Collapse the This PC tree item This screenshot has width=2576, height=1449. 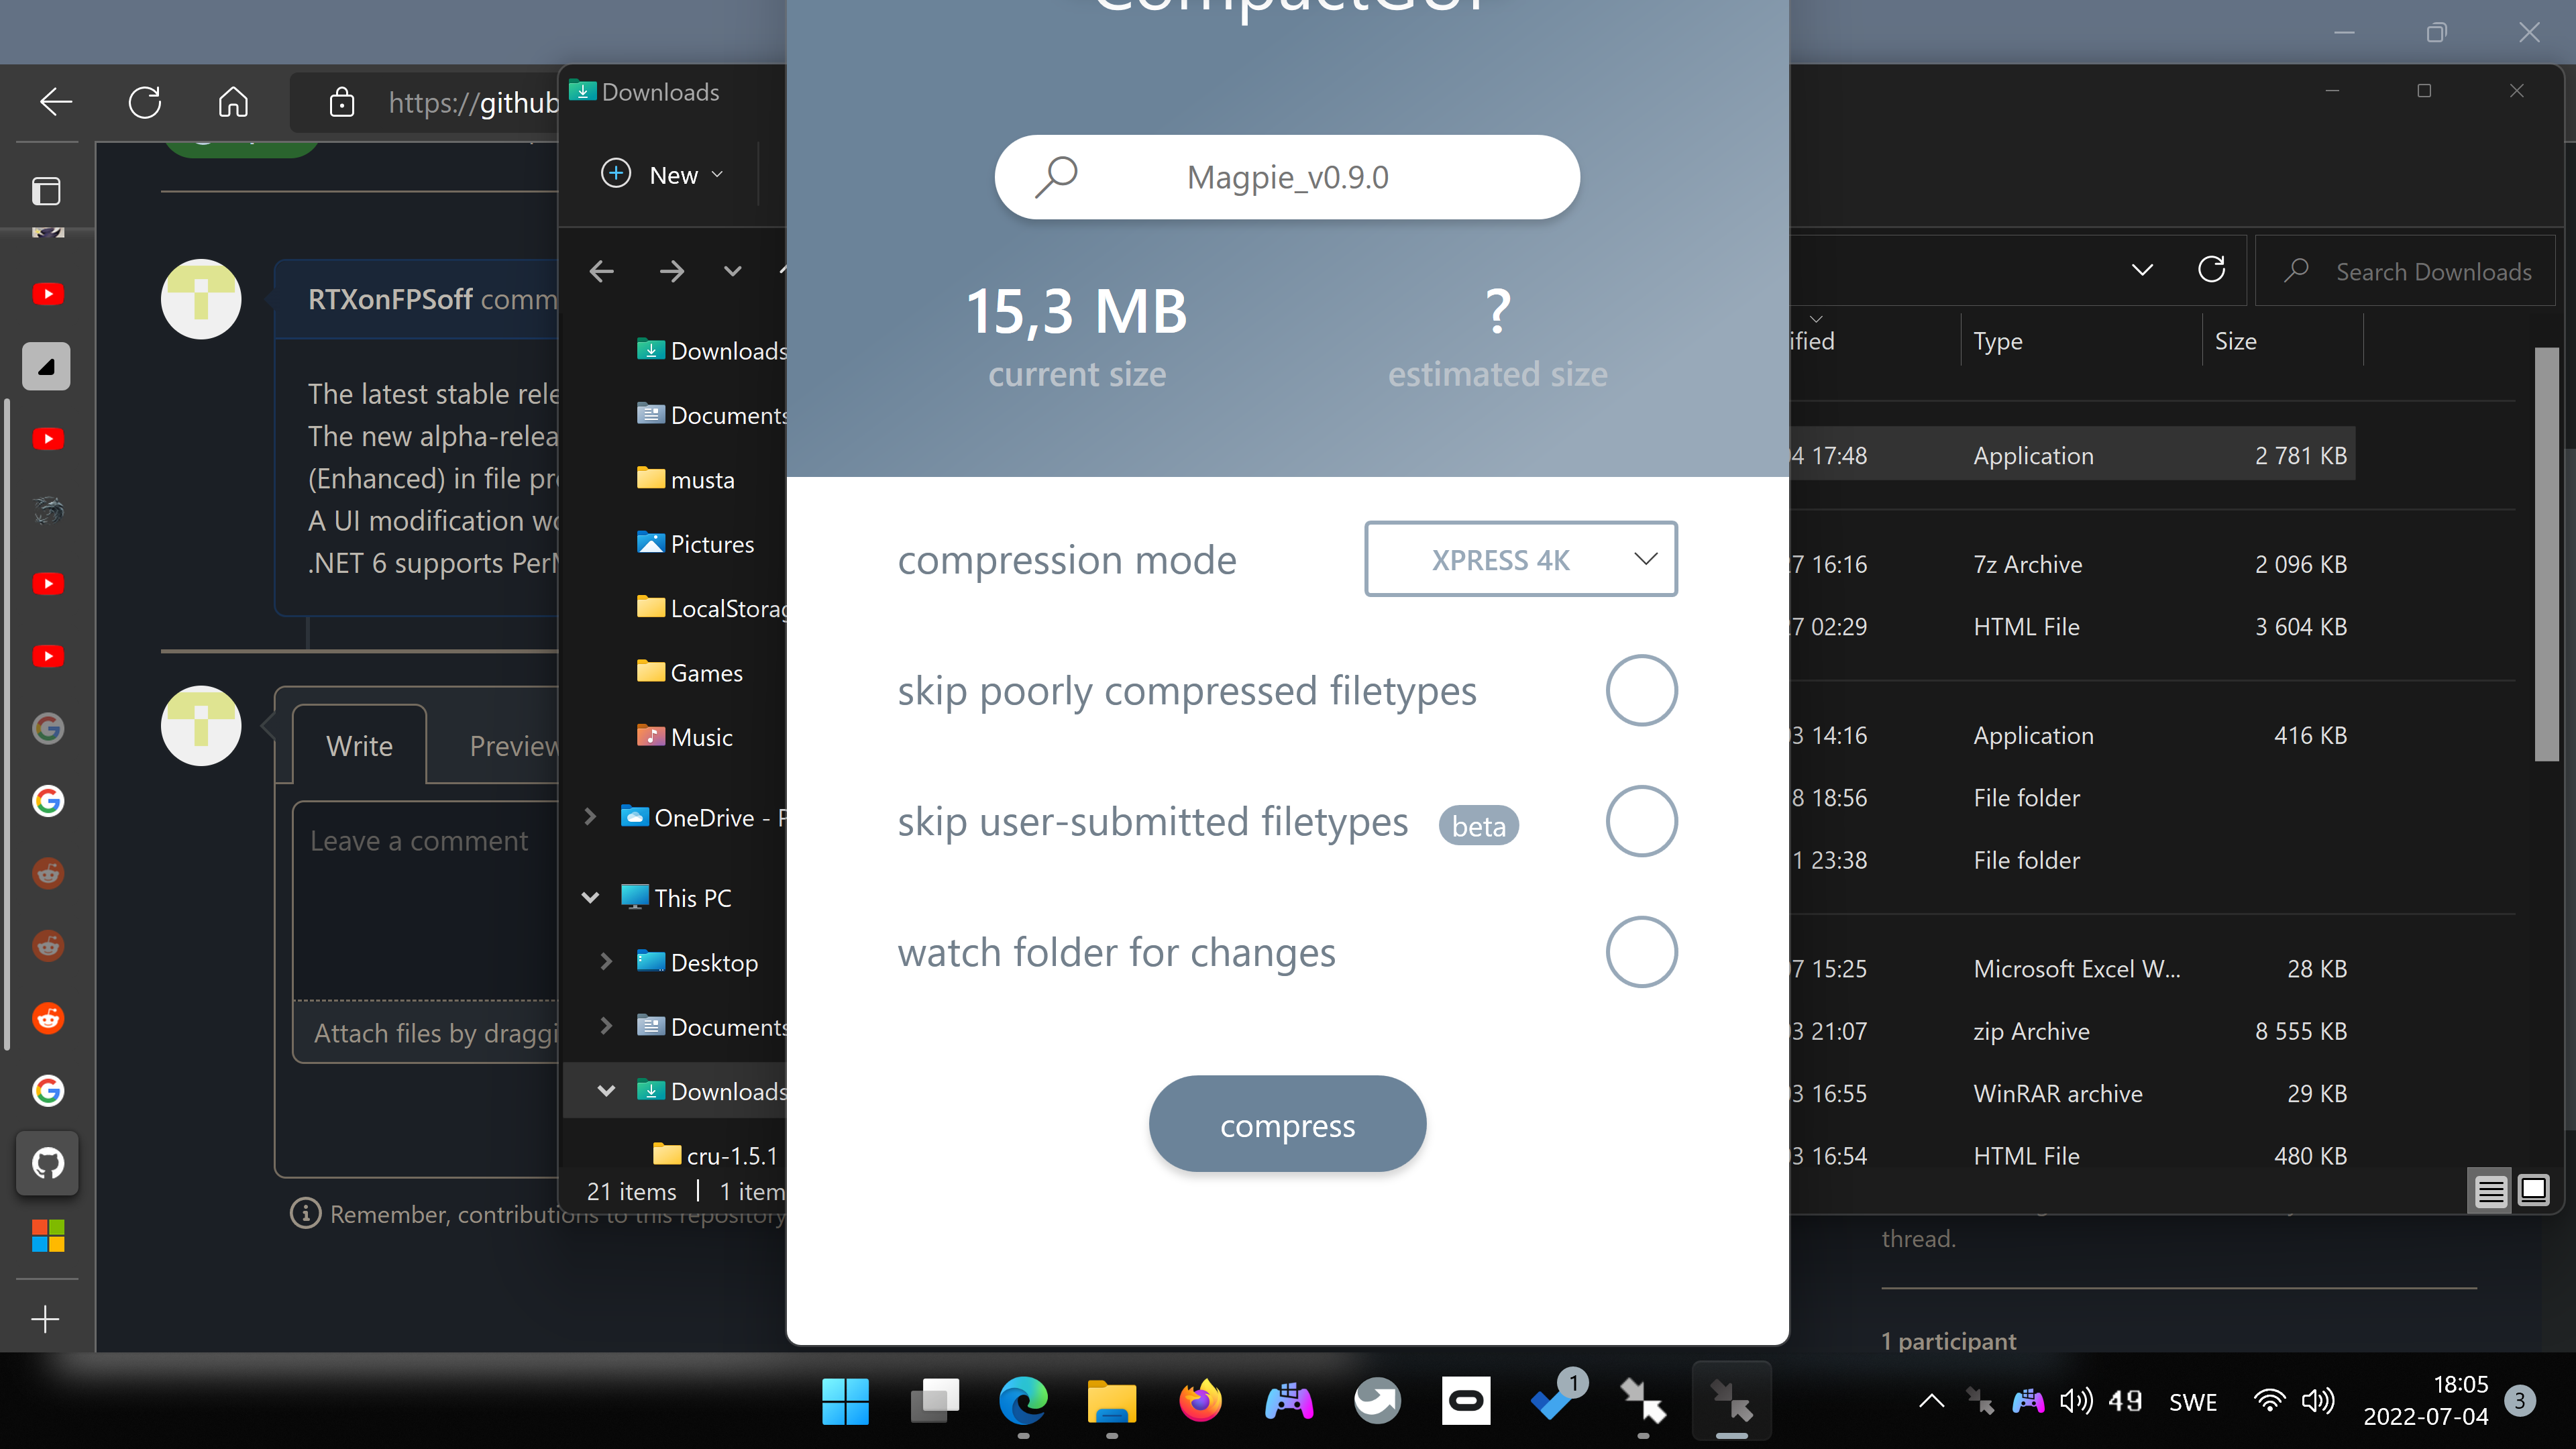click(590, 897)
